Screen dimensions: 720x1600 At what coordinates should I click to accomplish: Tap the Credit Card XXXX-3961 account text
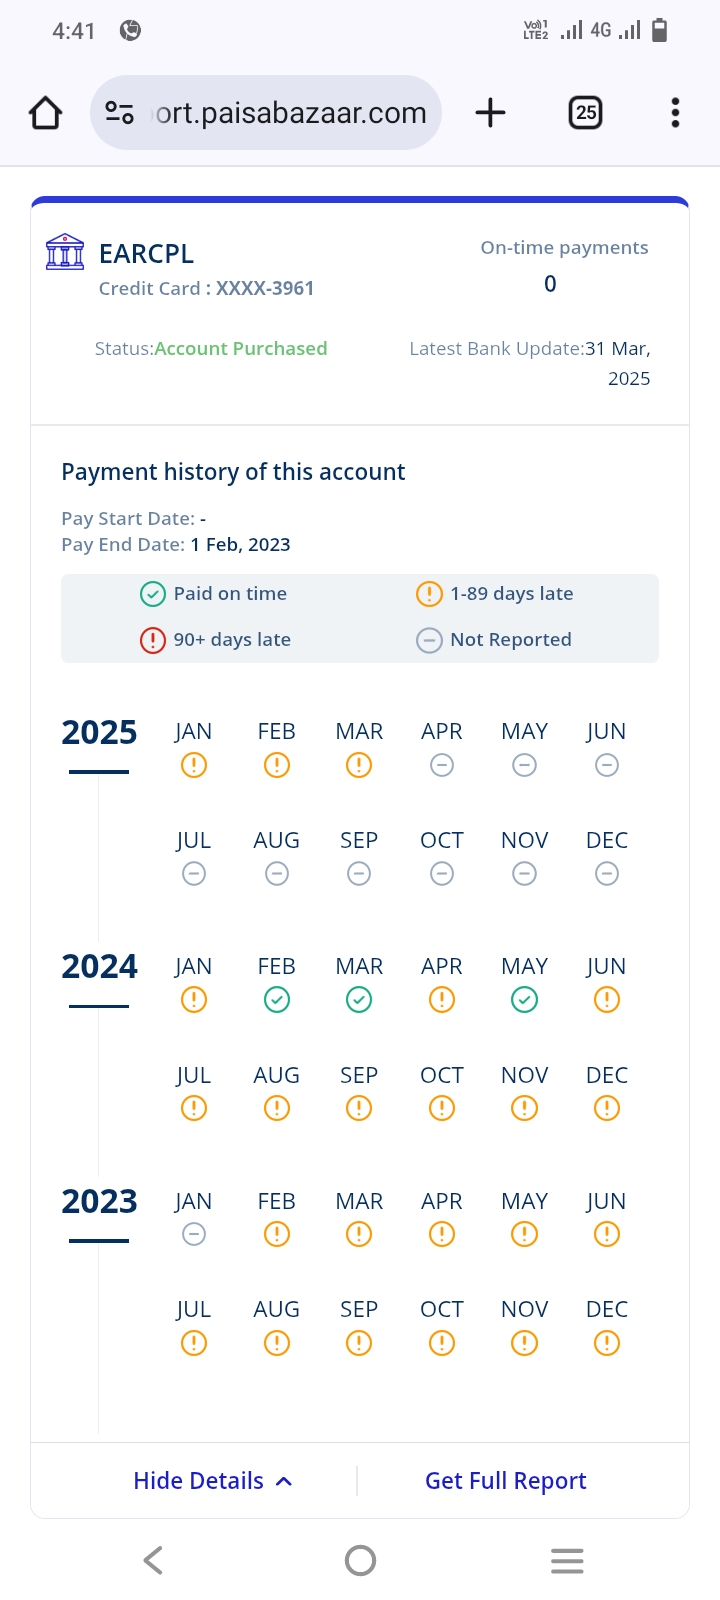point(206,289)
